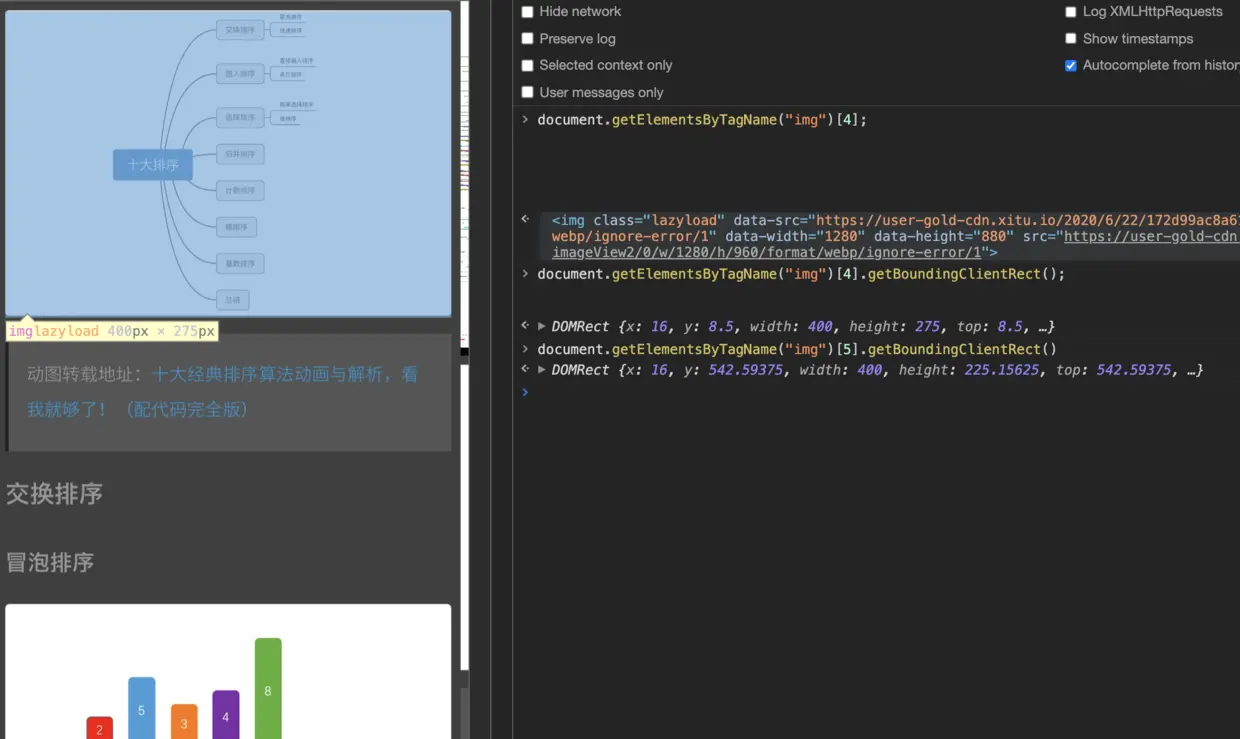Click the img[4].getBoundingClientRect(); command line
Image resolution: width=1240 pixels, height=739 pixels.
(801, 274)
